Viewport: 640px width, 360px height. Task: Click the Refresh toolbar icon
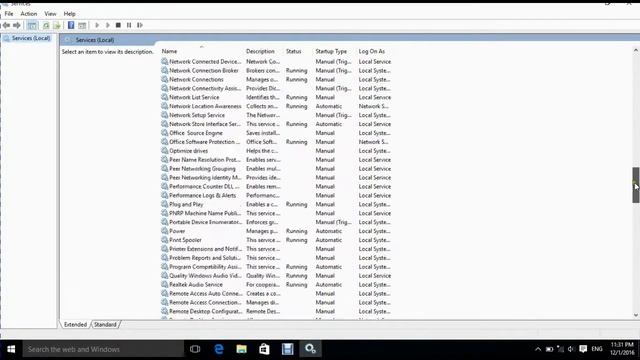pyautogui.click(x=46, y=25)
